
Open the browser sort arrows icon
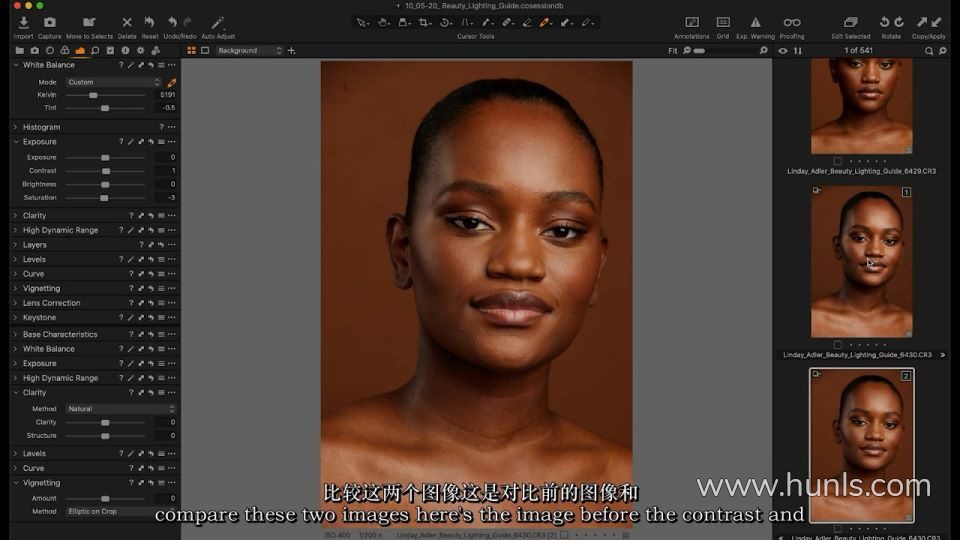pyautogui.click(x=798, y=51)
